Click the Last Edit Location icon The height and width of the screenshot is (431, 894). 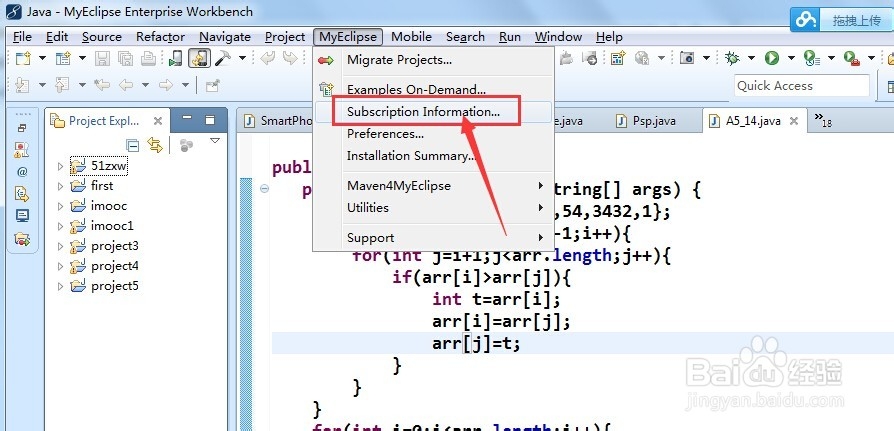(x=102, y=86)
